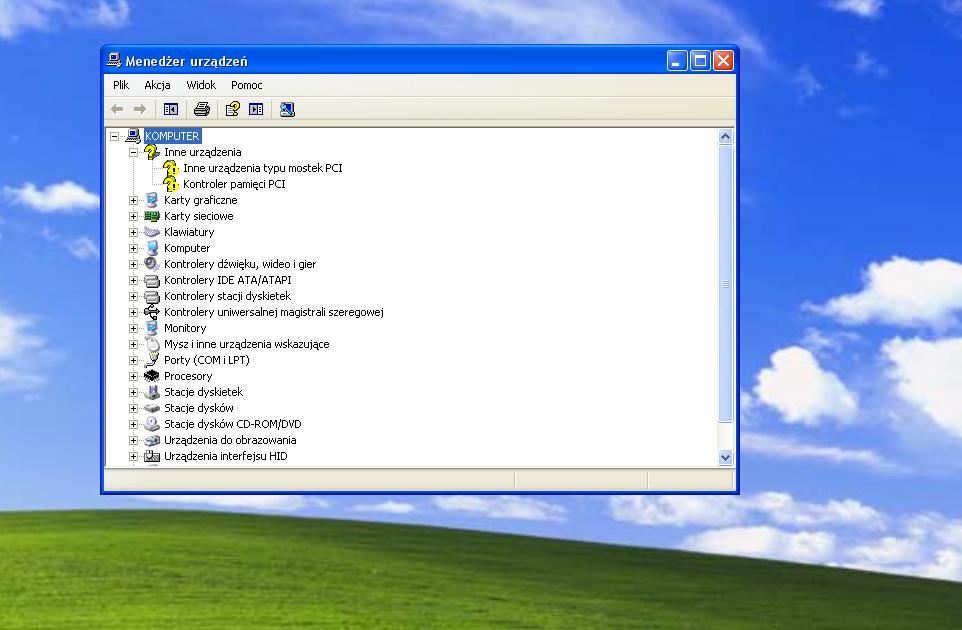Click the scrollbar up arrow
The image size is (962, 630).
pos(725,136)
